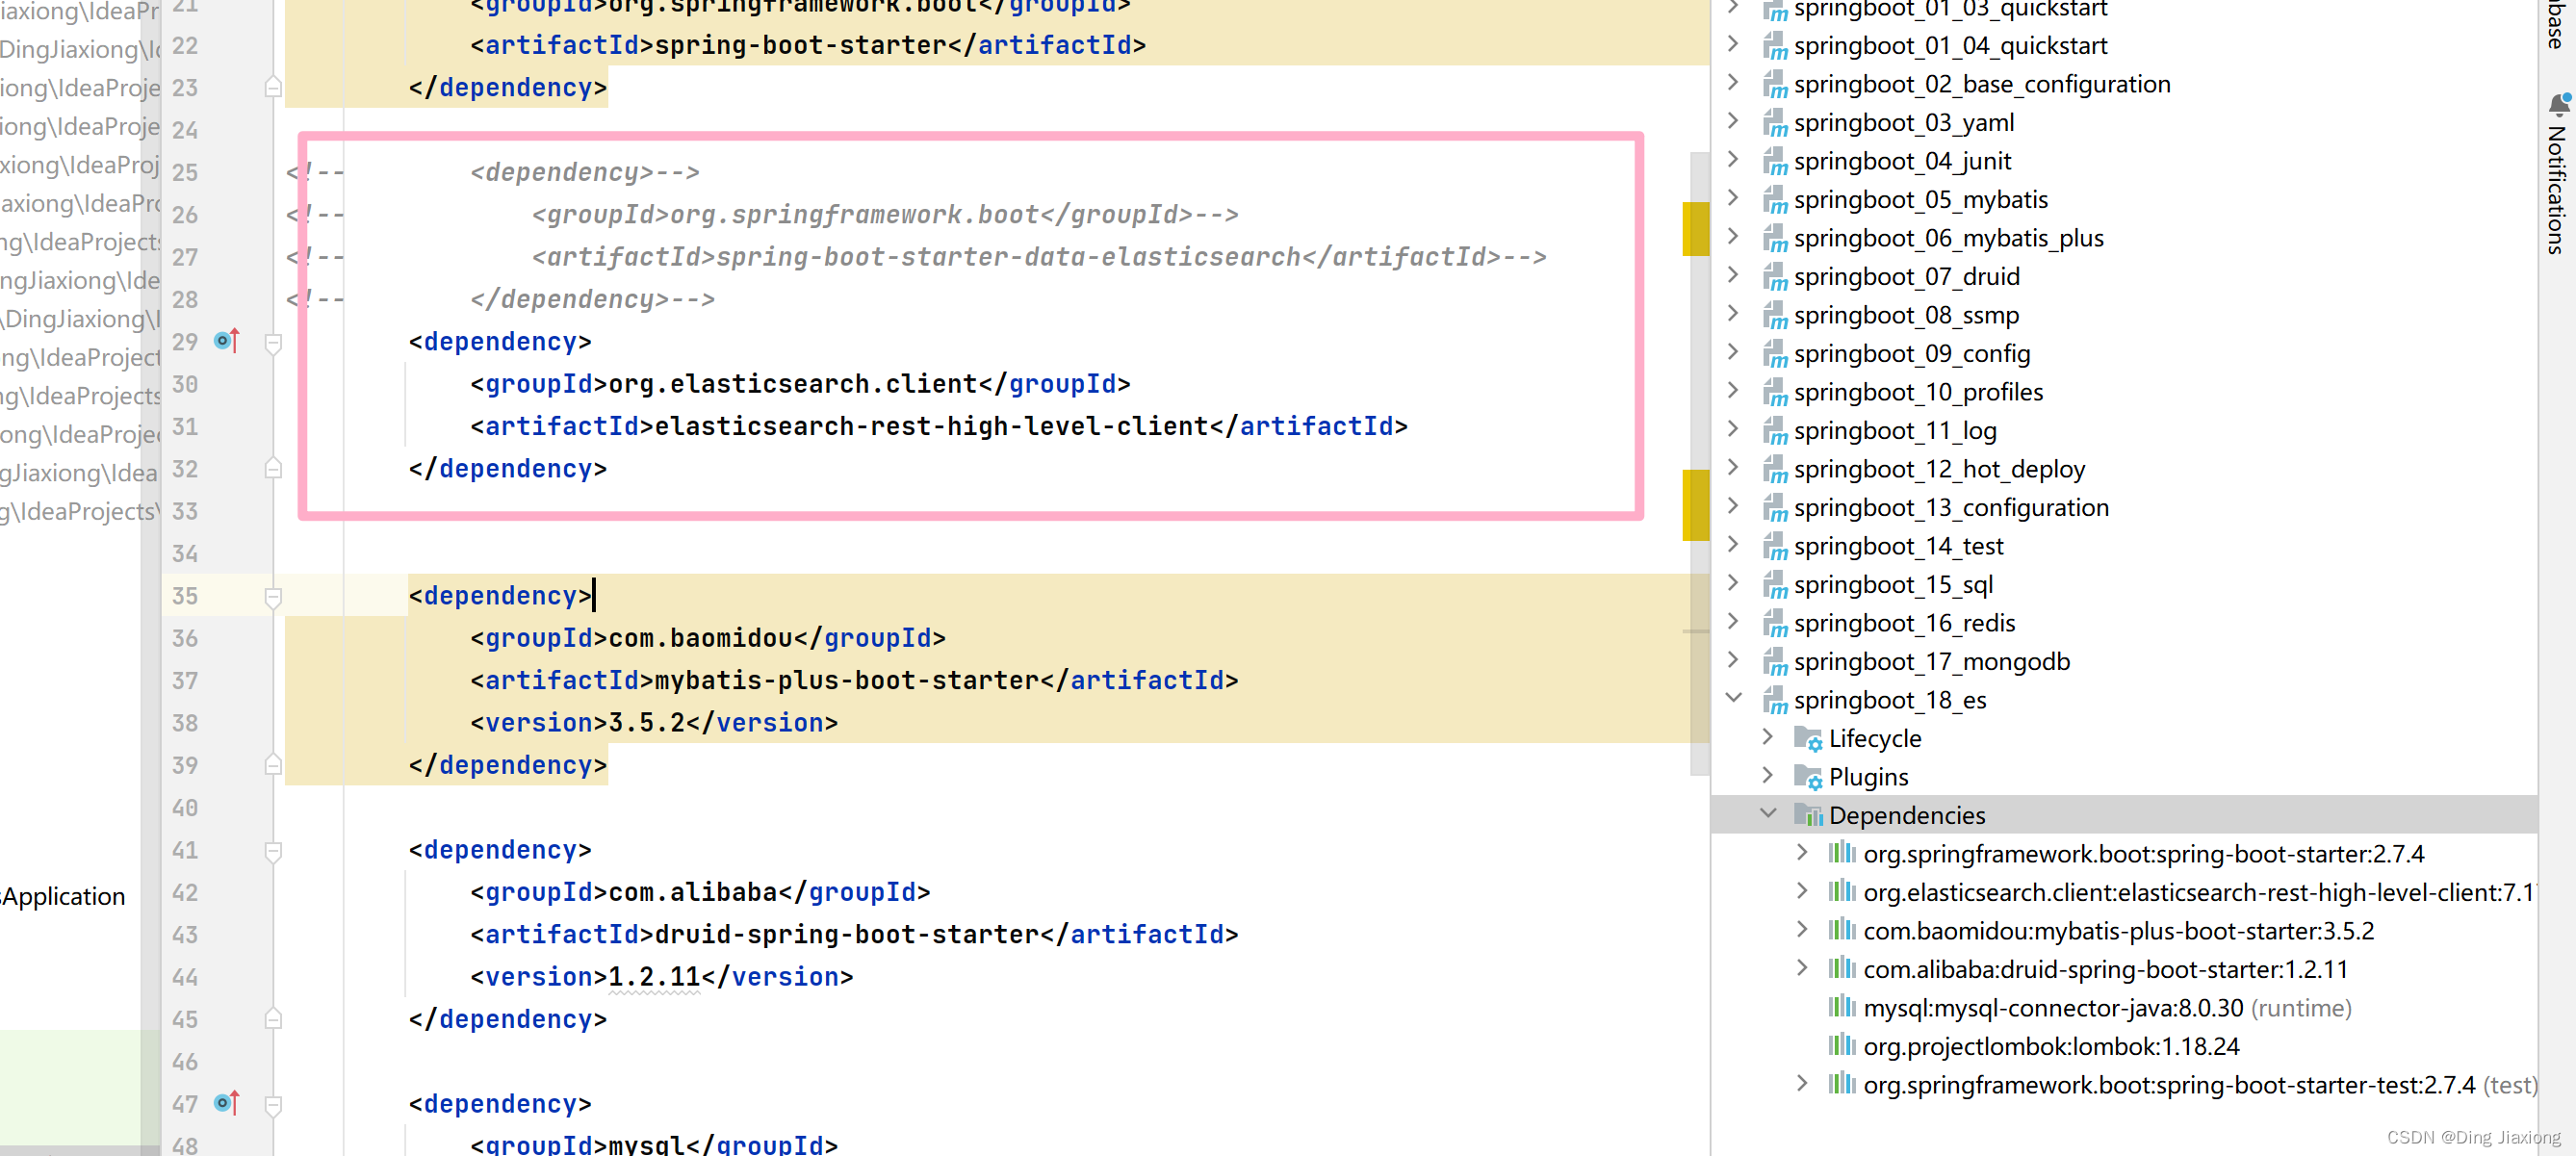Viewport: 2576px width, 1156px height.
Task: Click the Notifications bell icon
Action: click(x=2559, y=104)
